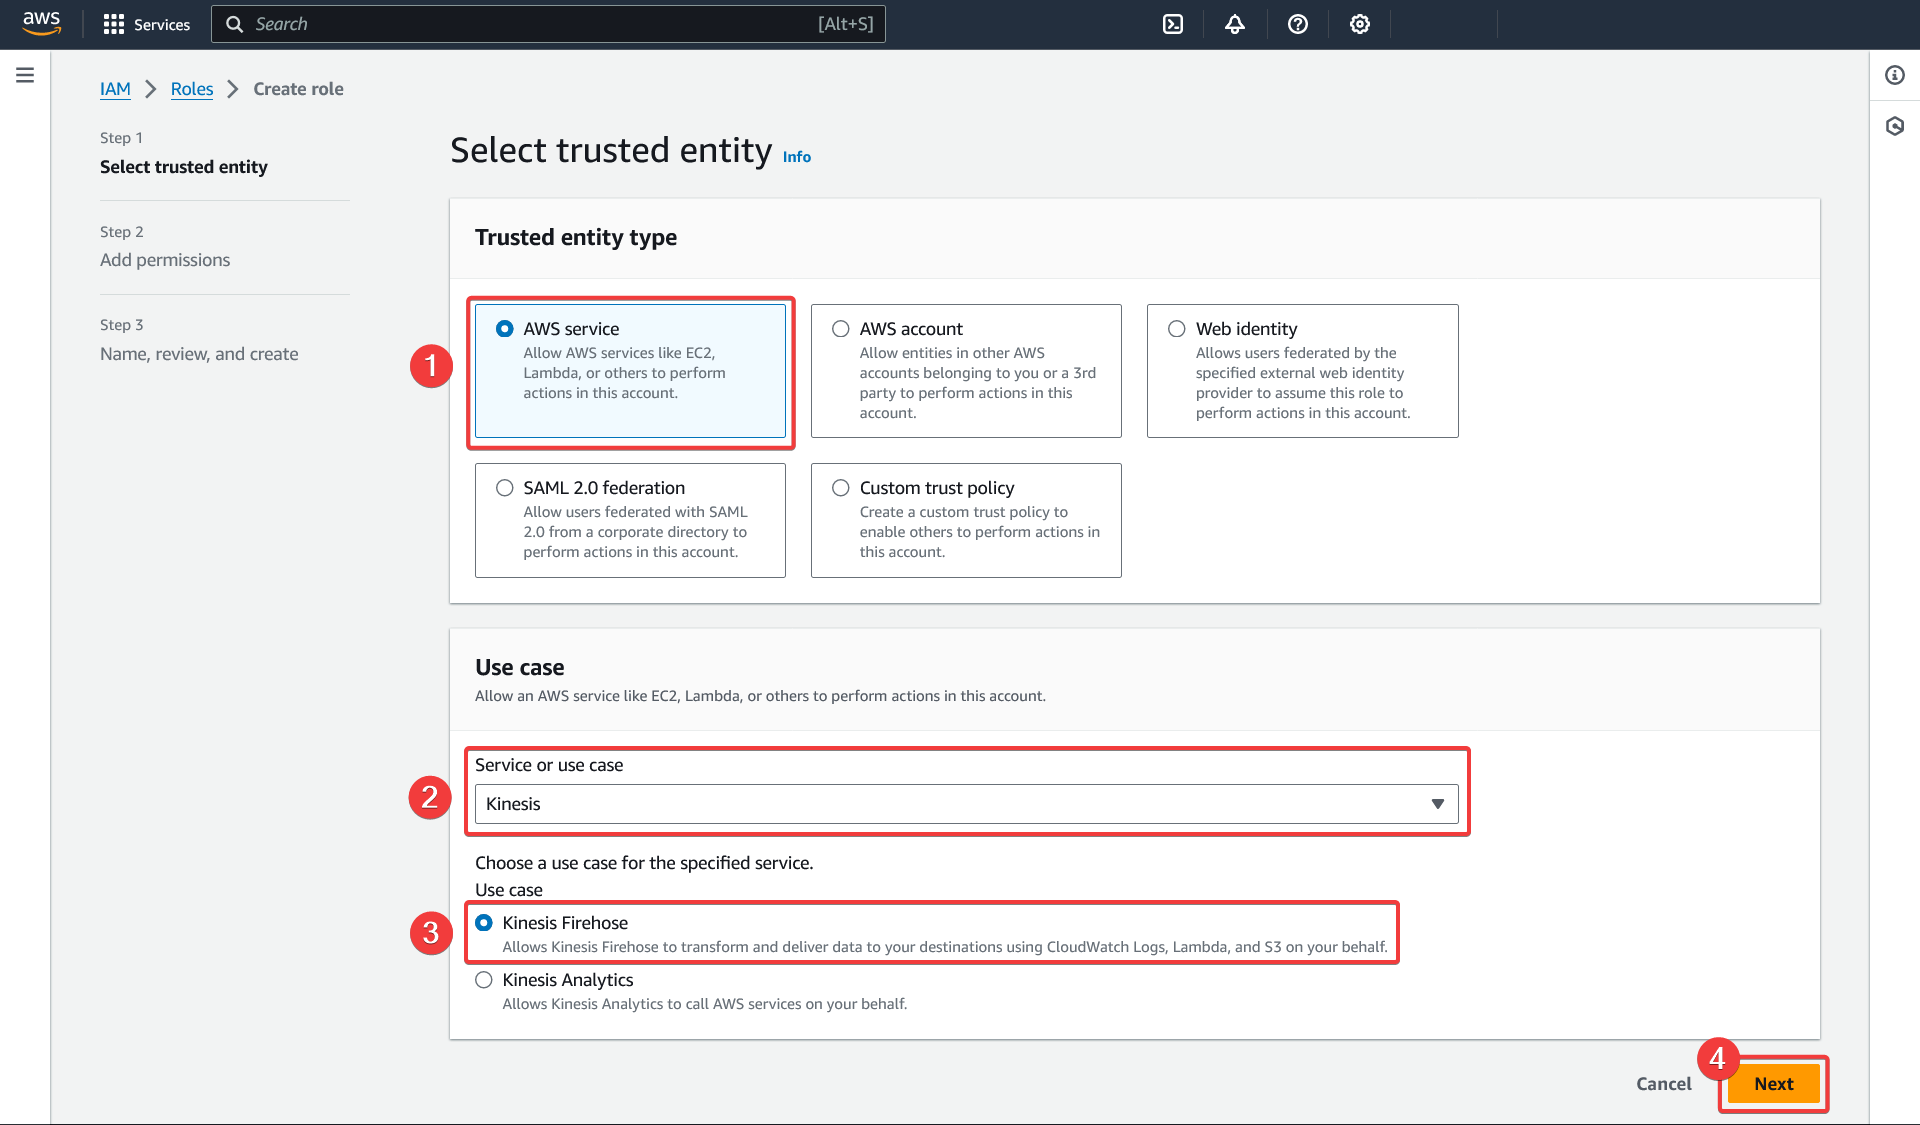
Task: Select the Kinesis Analytics use case
Action: pyautogui.click(x=484, y=980)
